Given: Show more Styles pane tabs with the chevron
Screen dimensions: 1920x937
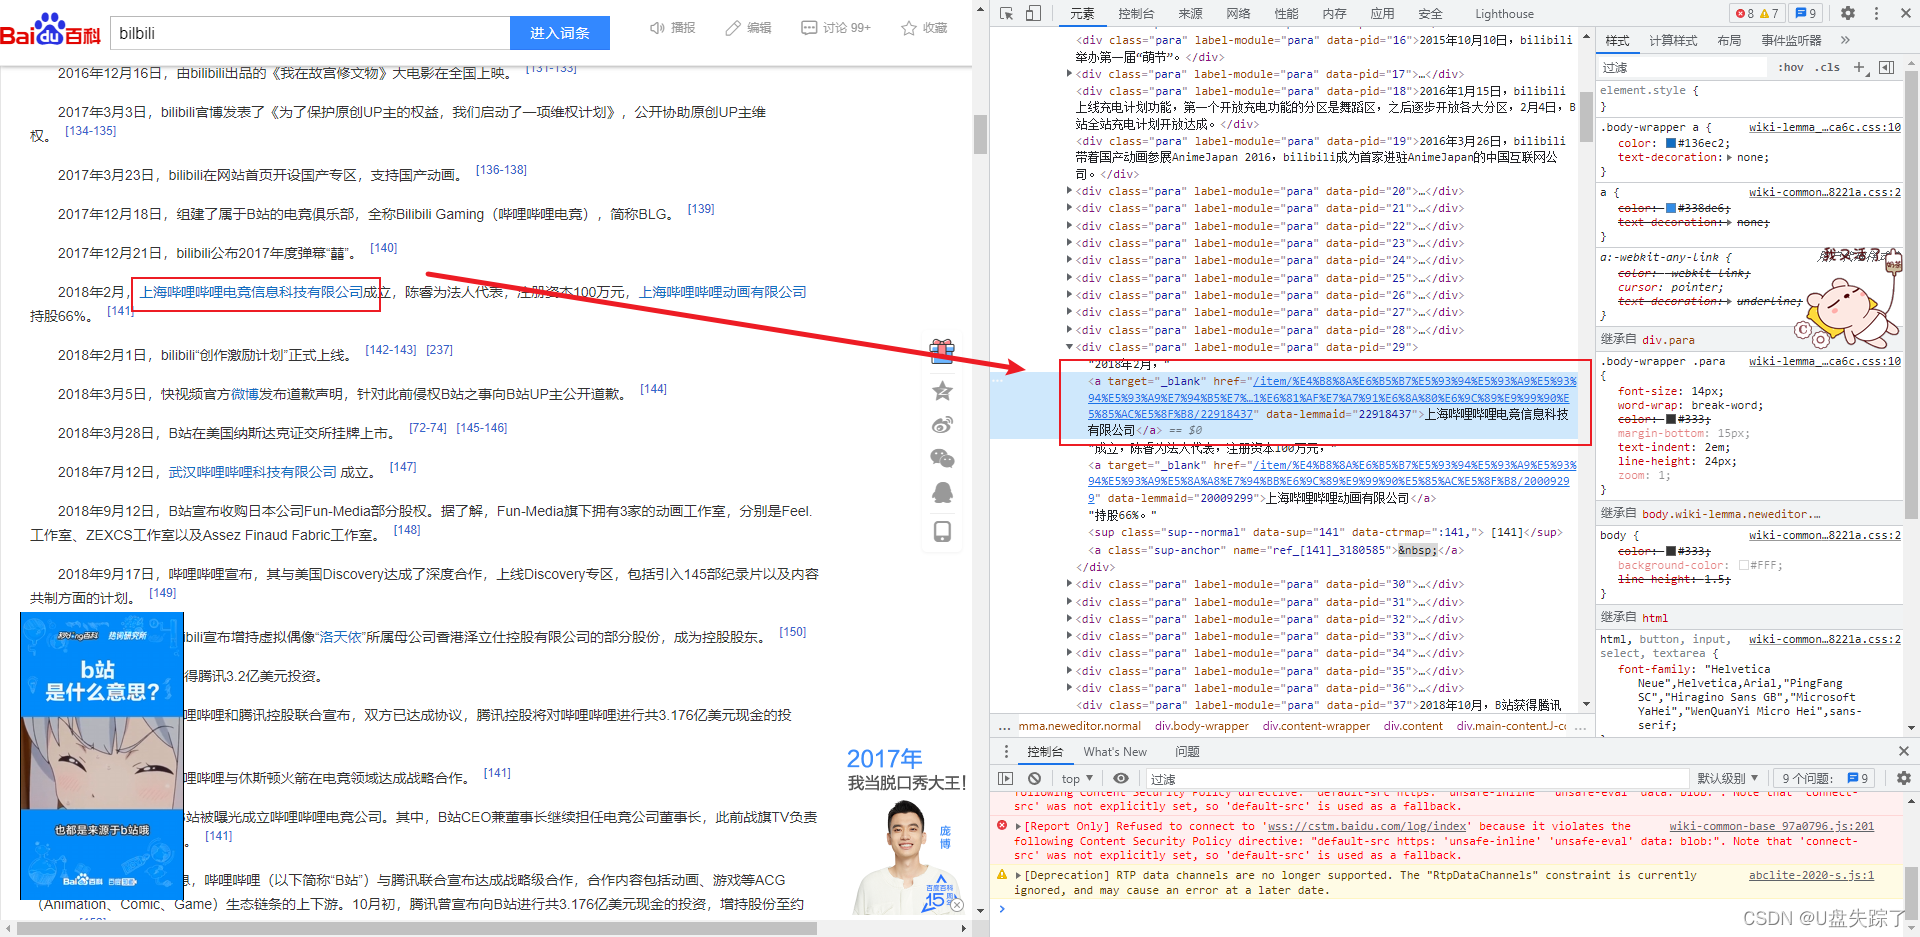Looking at the screenshot, I should (x=1845, y=40).
